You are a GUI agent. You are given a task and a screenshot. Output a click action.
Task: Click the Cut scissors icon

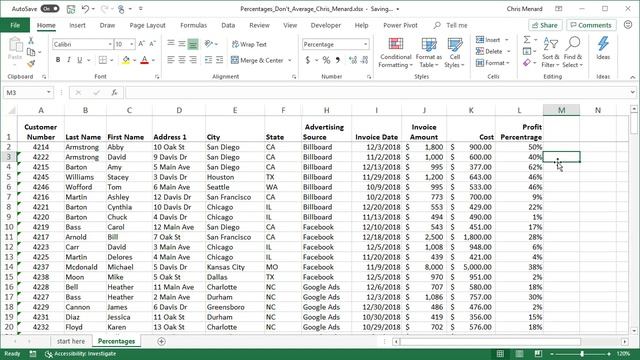[31, 40]
